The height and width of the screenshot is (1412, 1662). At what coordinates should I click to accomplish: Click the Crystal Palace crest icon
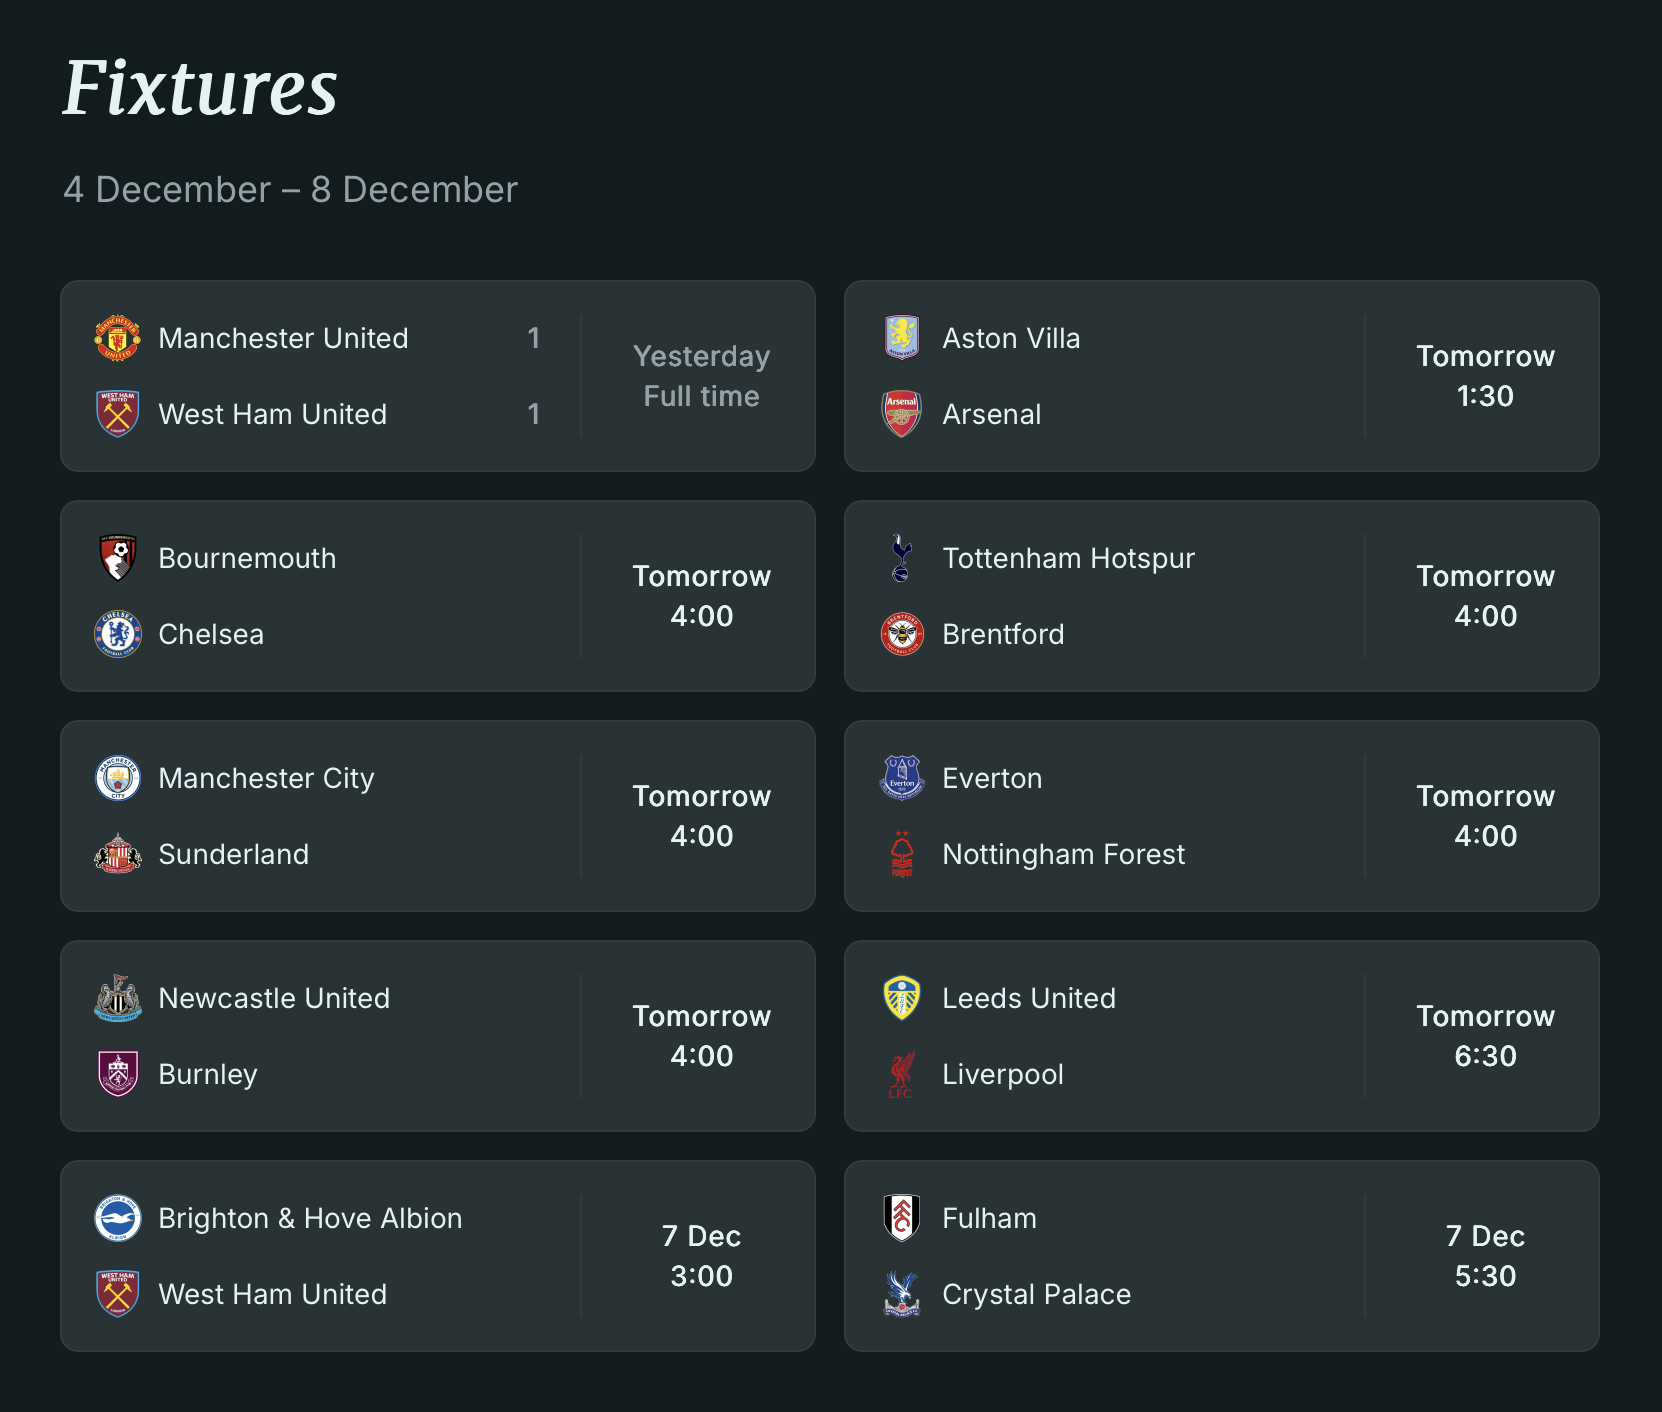coord(902,1294)
